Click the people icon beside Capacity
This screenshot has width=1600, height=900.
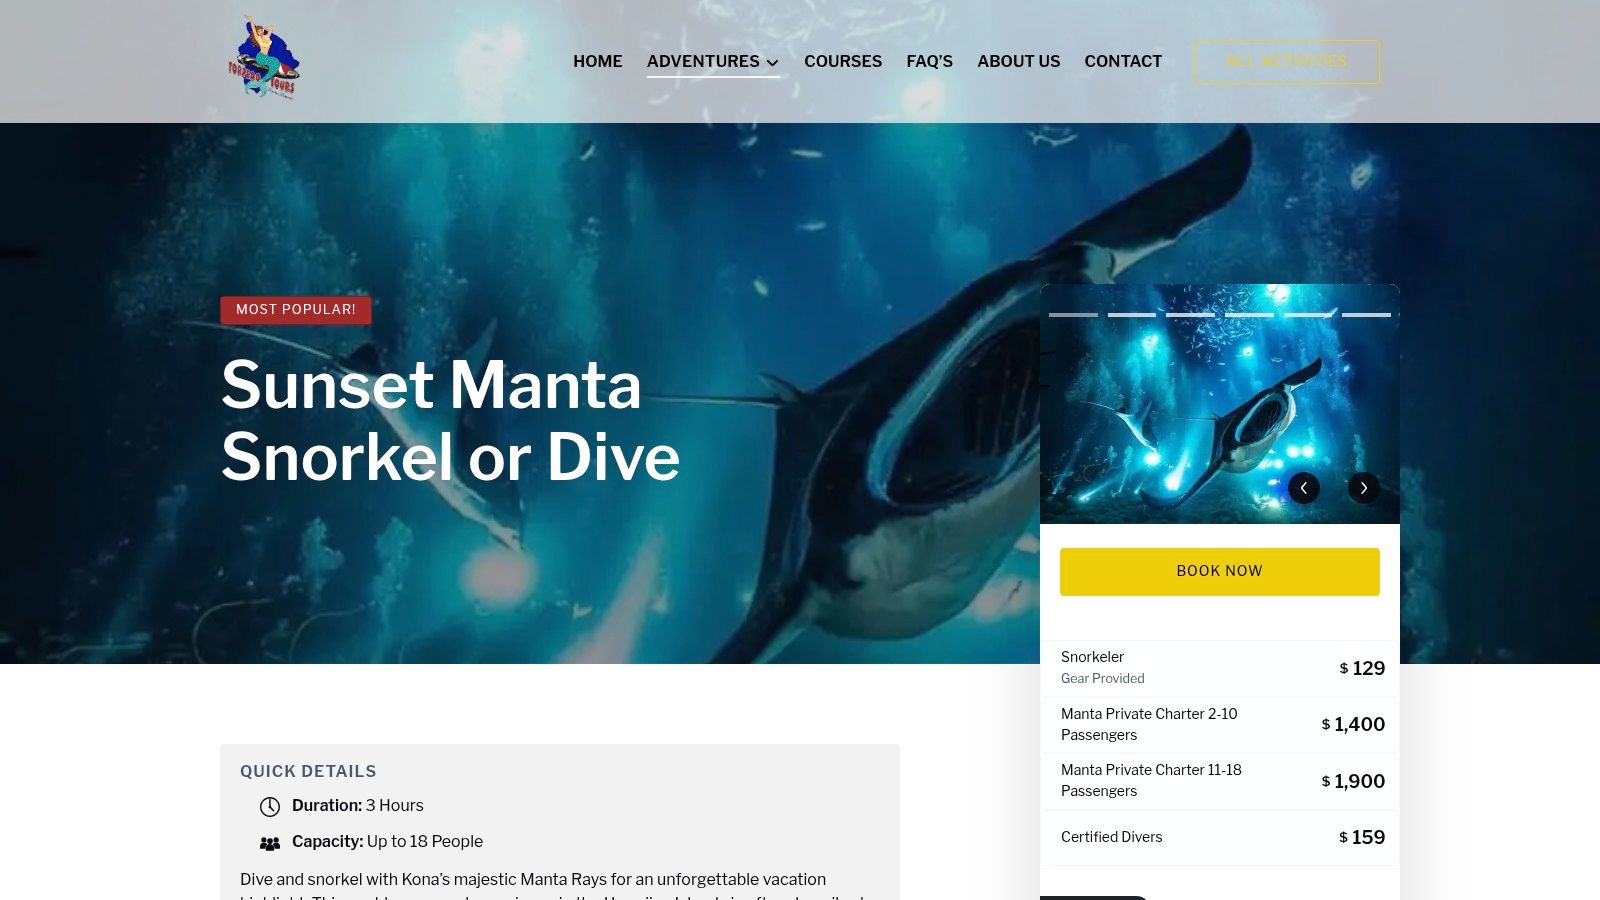tap(270, 843)
